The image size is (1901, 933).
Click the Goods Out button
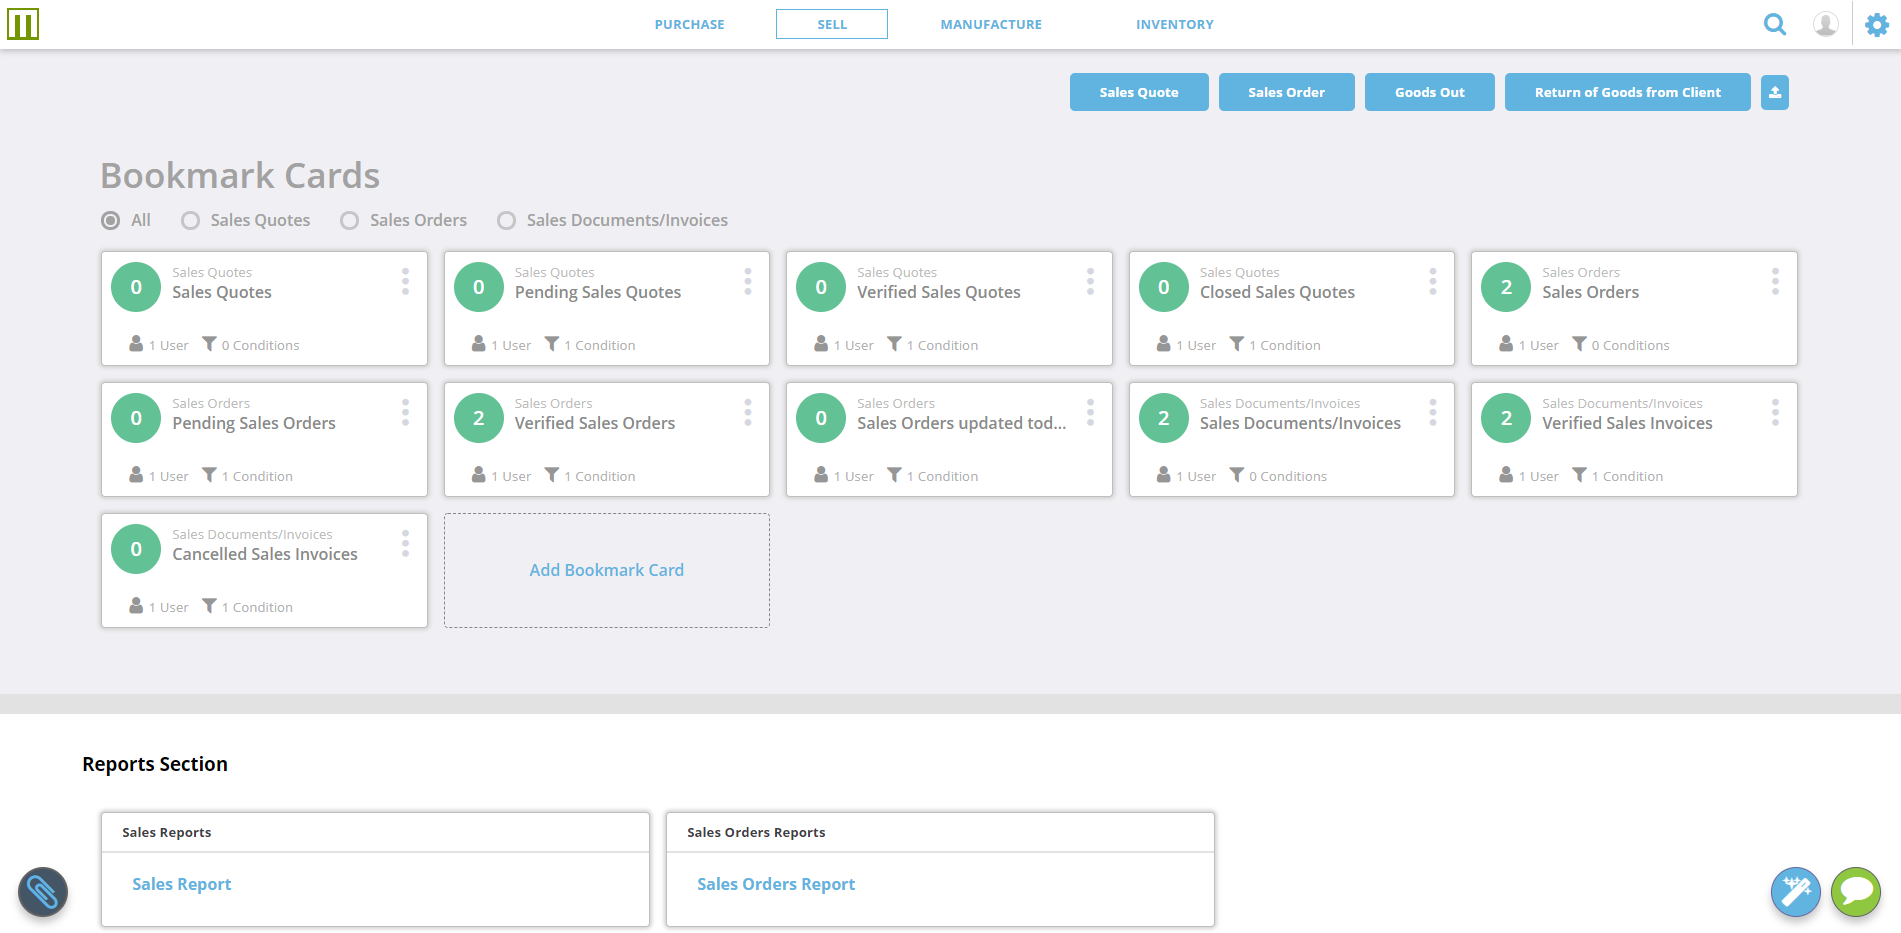pos(1429,92)
